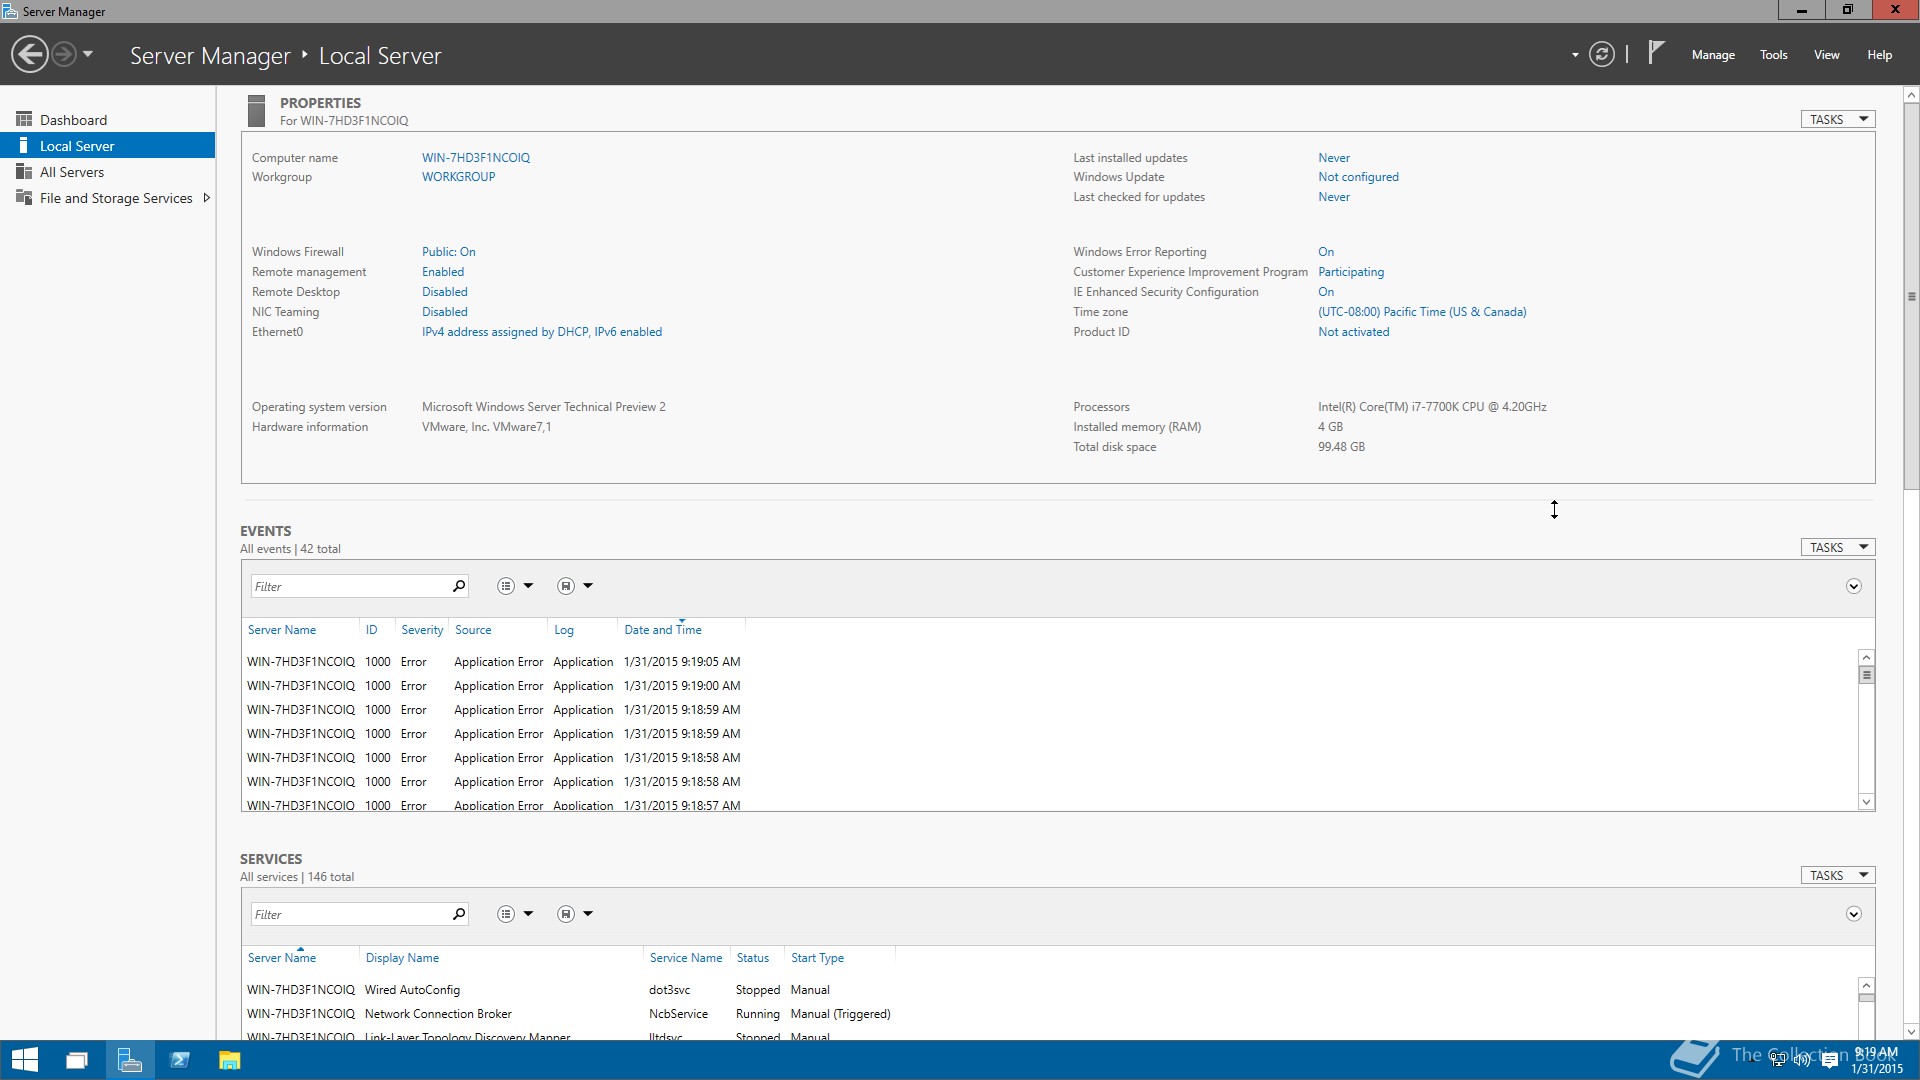Click the forward navigation arrow
1920x1080 pixels.
[64, 54]
